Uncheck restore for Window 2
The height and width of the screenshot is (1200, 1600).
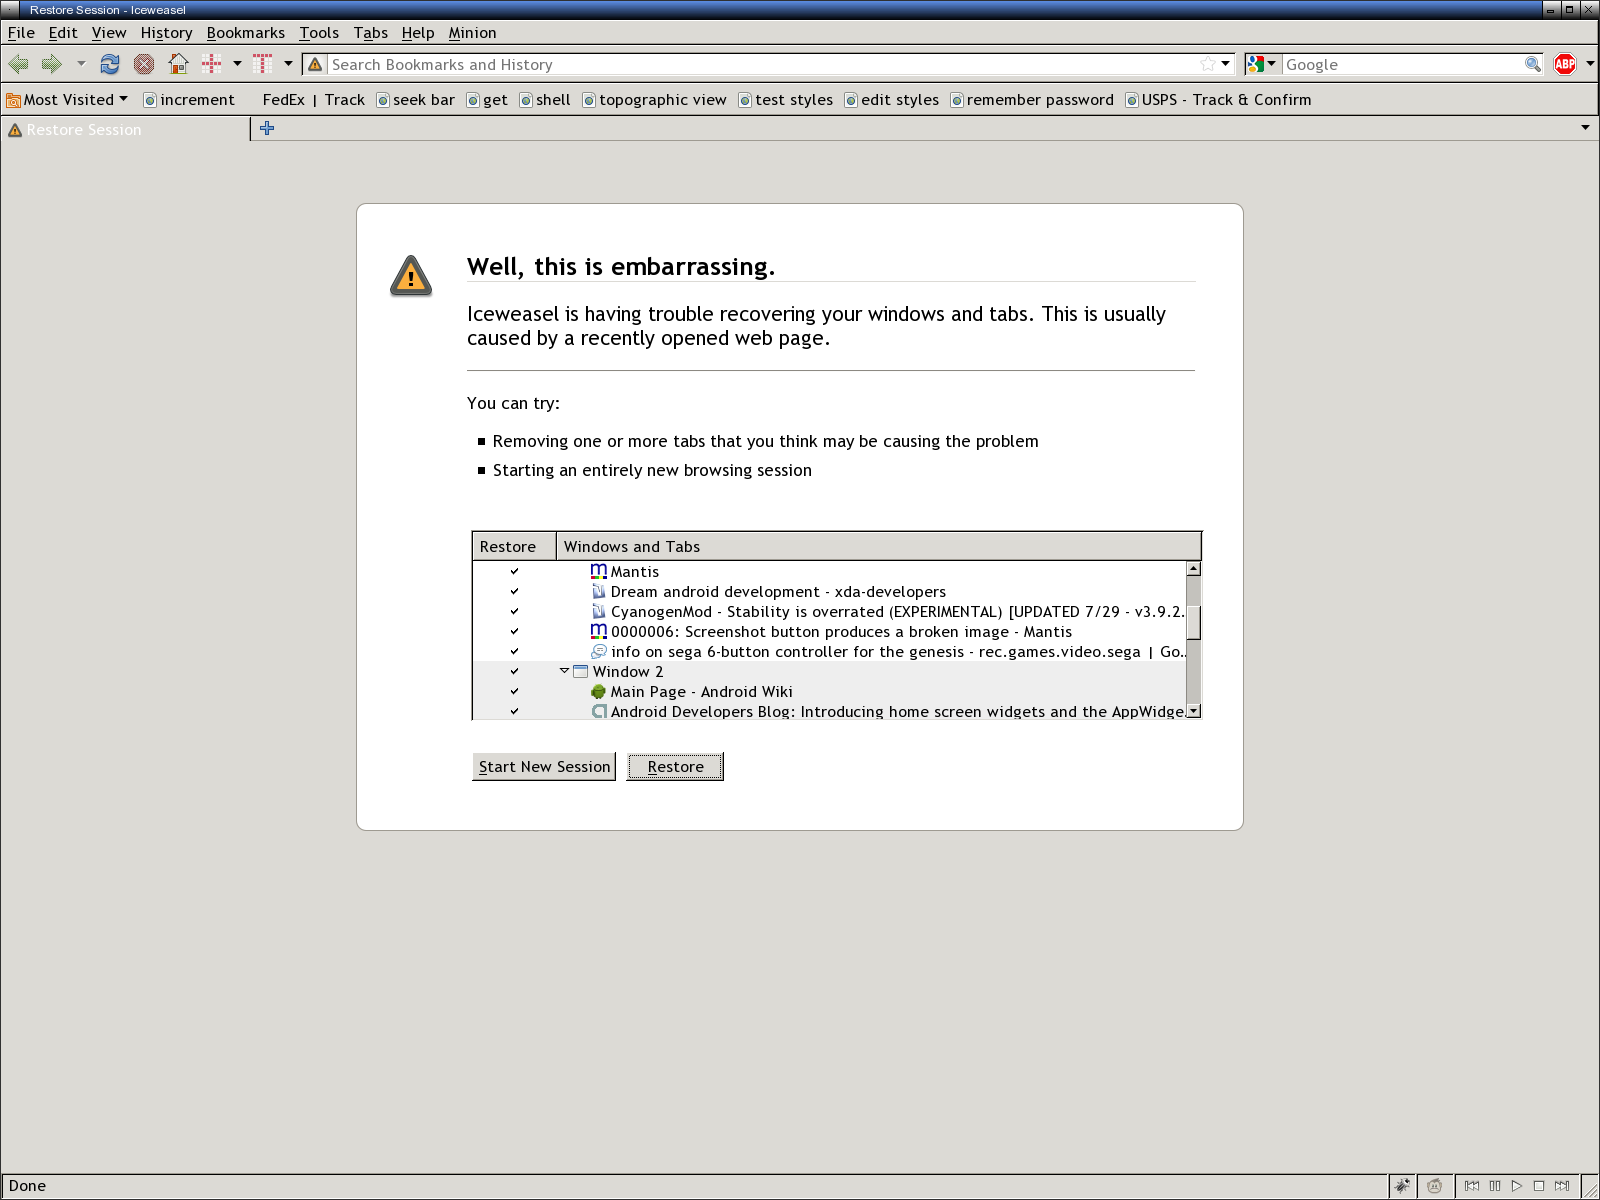click(514, 672)
